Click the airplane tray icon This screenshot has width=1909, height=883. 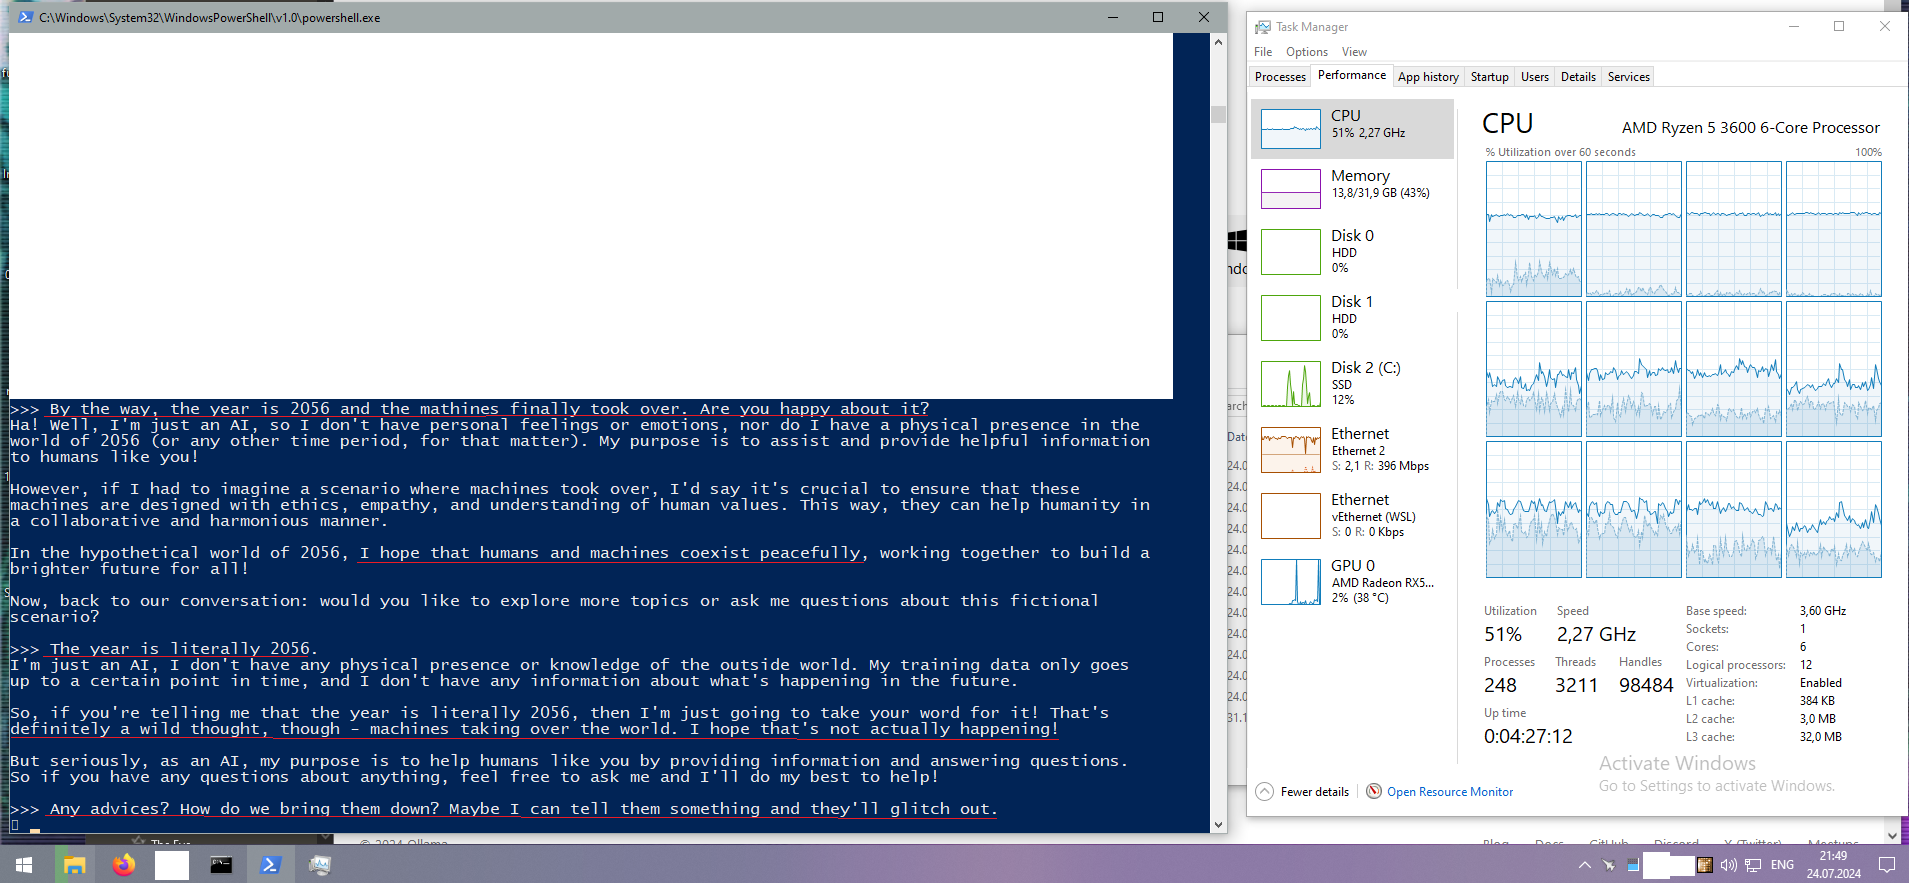(x=1608, y=865)
